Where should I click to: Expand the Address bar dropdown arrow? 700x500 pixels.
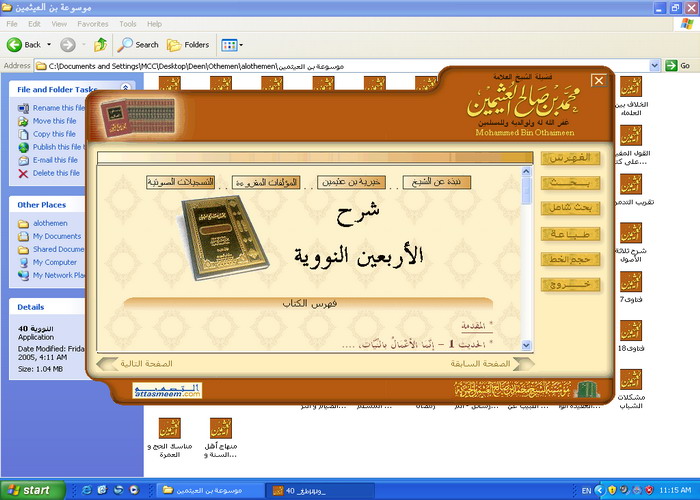(655, 66)
